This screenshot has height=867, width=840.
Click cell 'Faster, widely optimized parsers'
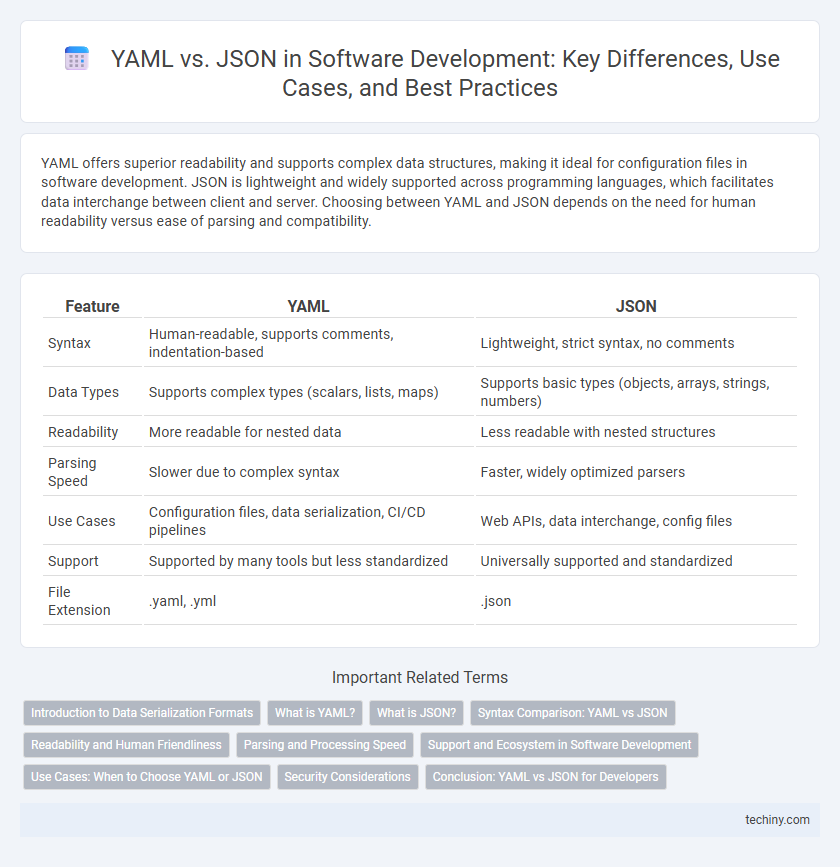(x=636, y=472)
